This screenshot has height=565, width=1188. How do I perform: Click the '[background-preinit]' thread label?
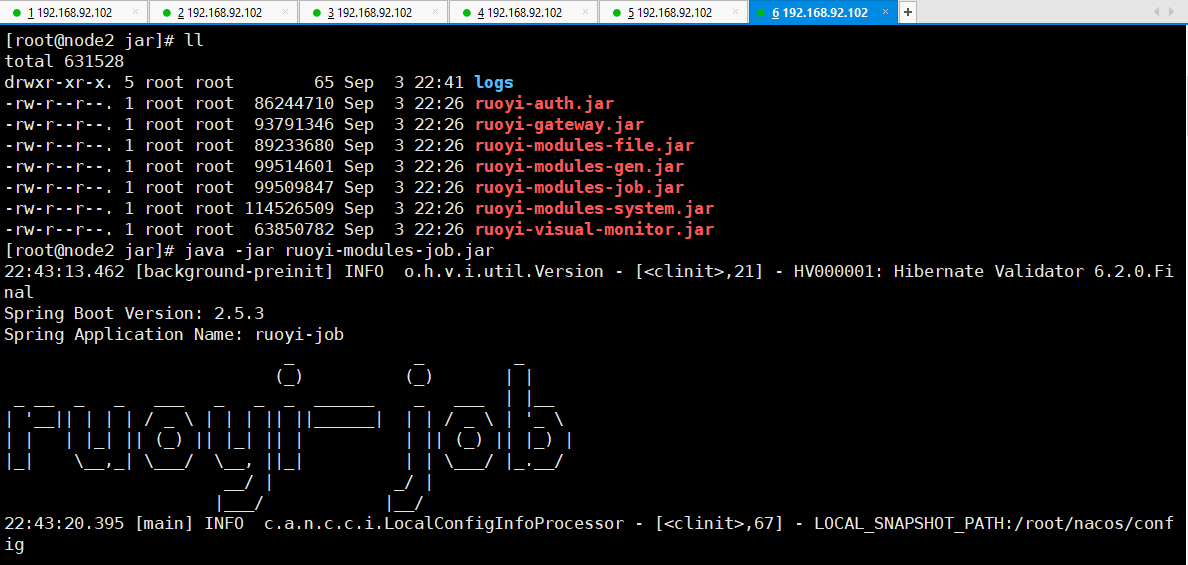[x=234, y=271]
